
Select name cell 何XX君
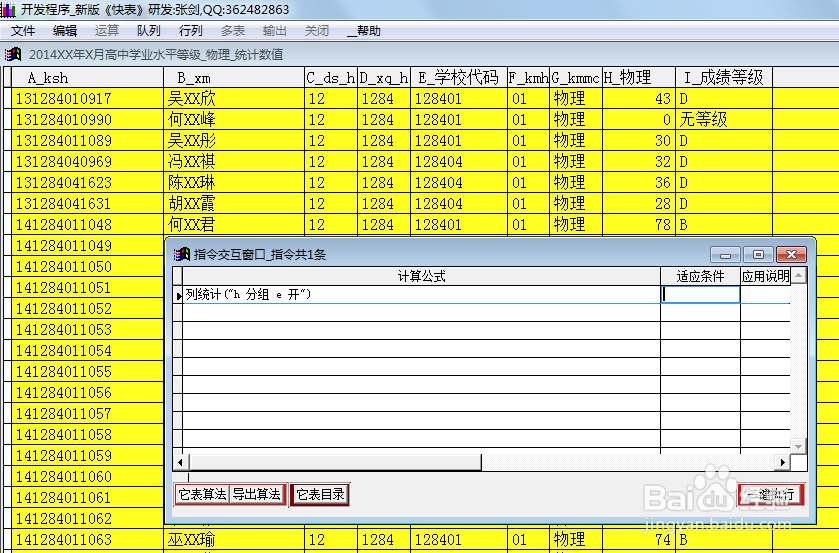234,224
